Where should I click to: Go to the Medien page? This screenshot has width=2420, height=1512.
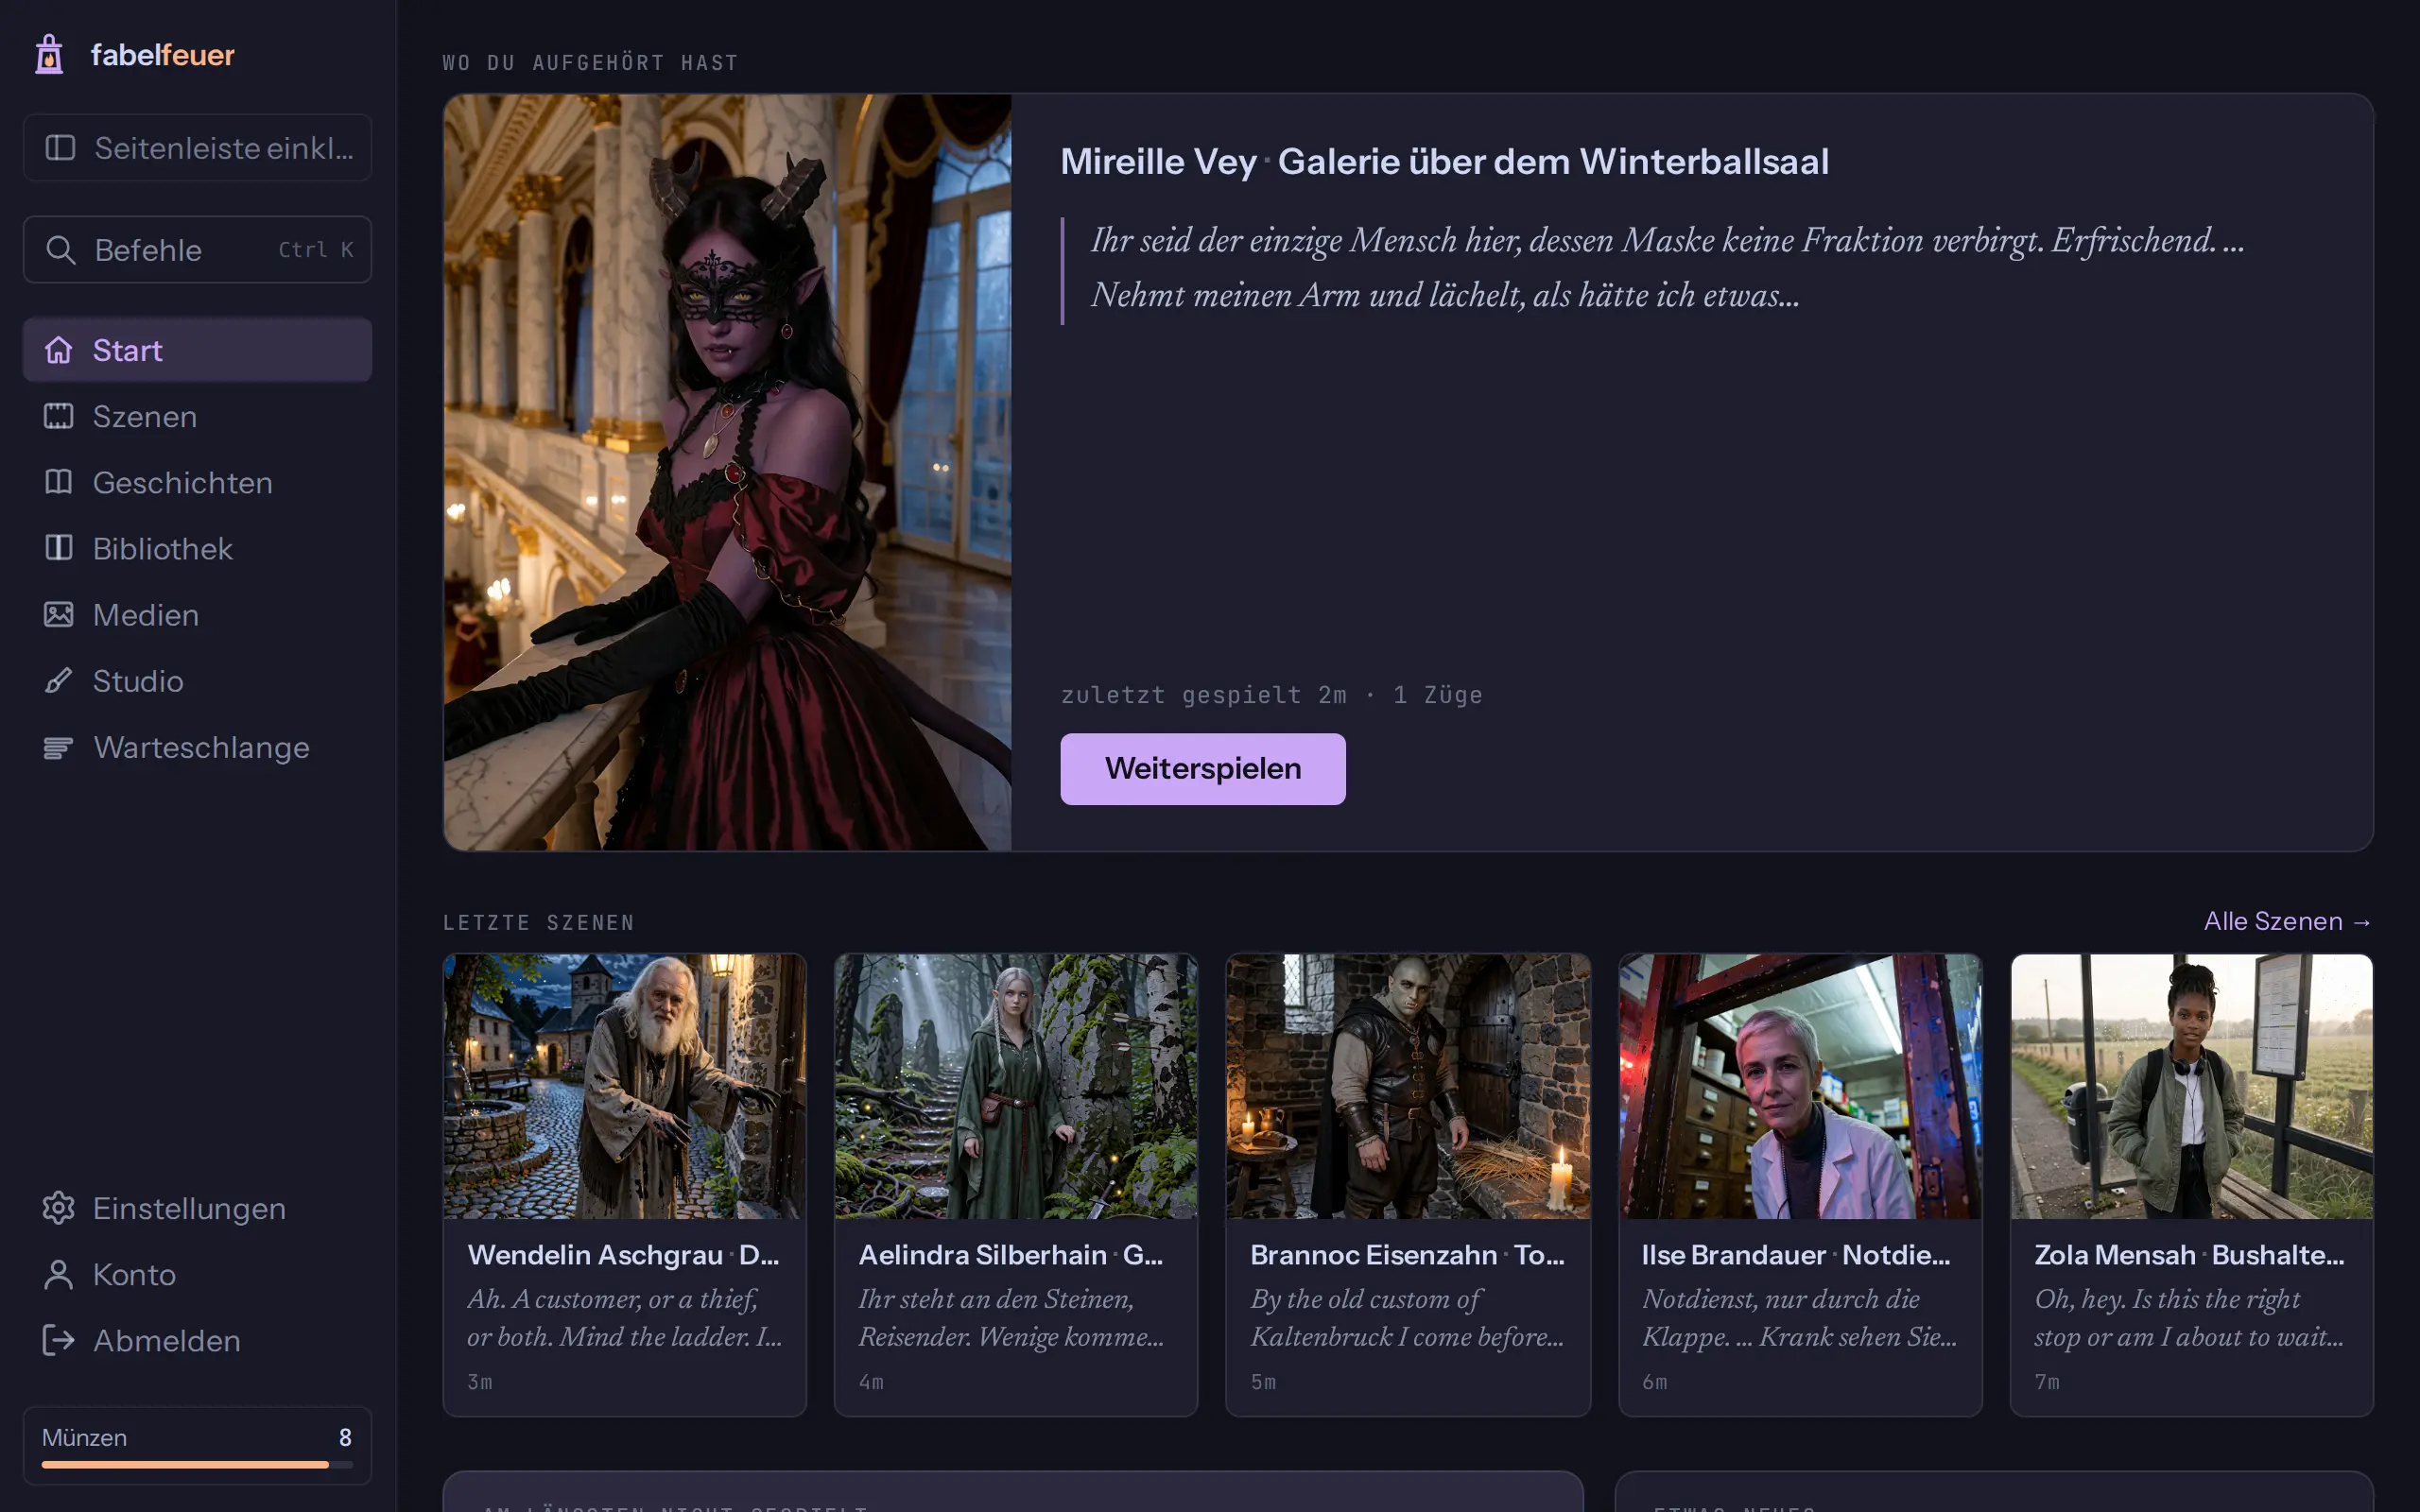click(x=197, y=614)
